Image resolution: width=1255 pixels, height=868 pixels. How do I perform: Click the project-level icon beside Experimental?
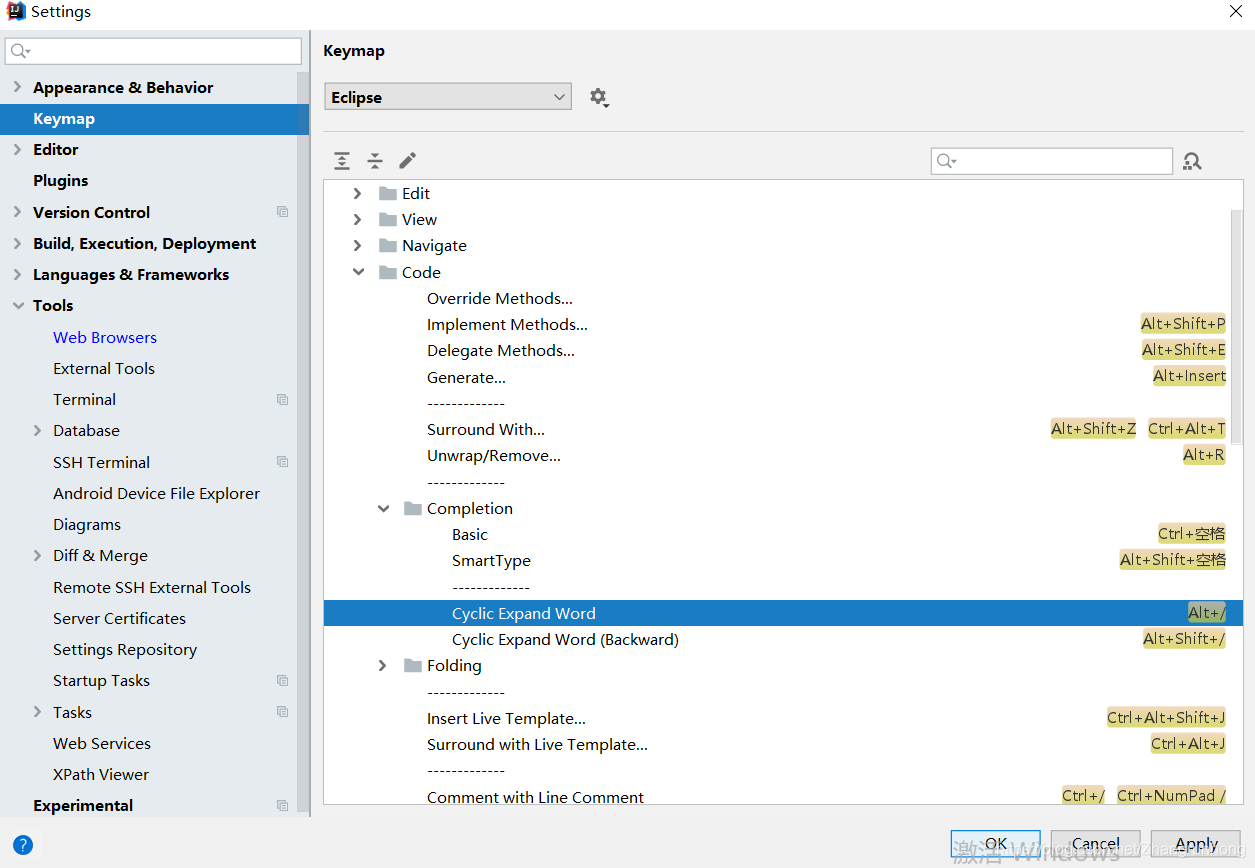pyautogui.click(x=283, y=805)
